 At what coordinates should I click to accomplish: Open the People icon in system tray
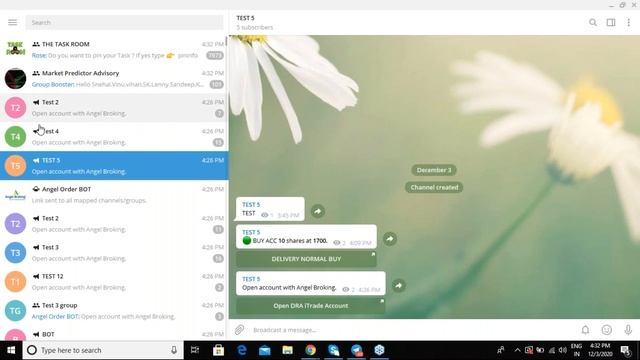[500, 350]
